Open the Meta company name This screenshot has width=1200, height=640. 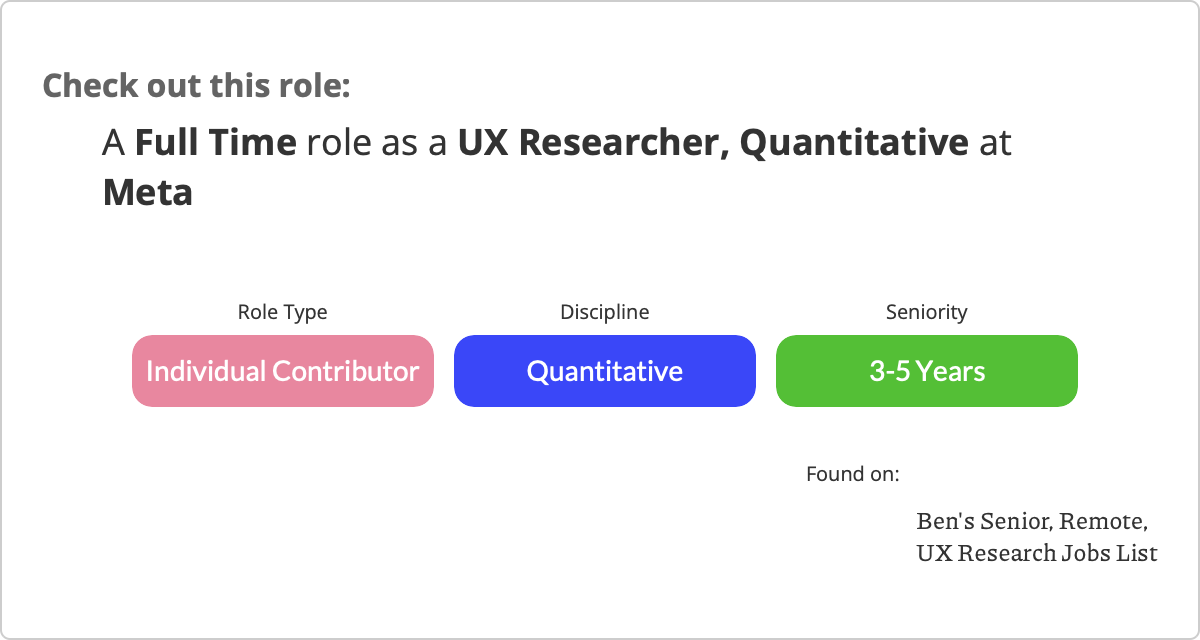click(148, 192)
